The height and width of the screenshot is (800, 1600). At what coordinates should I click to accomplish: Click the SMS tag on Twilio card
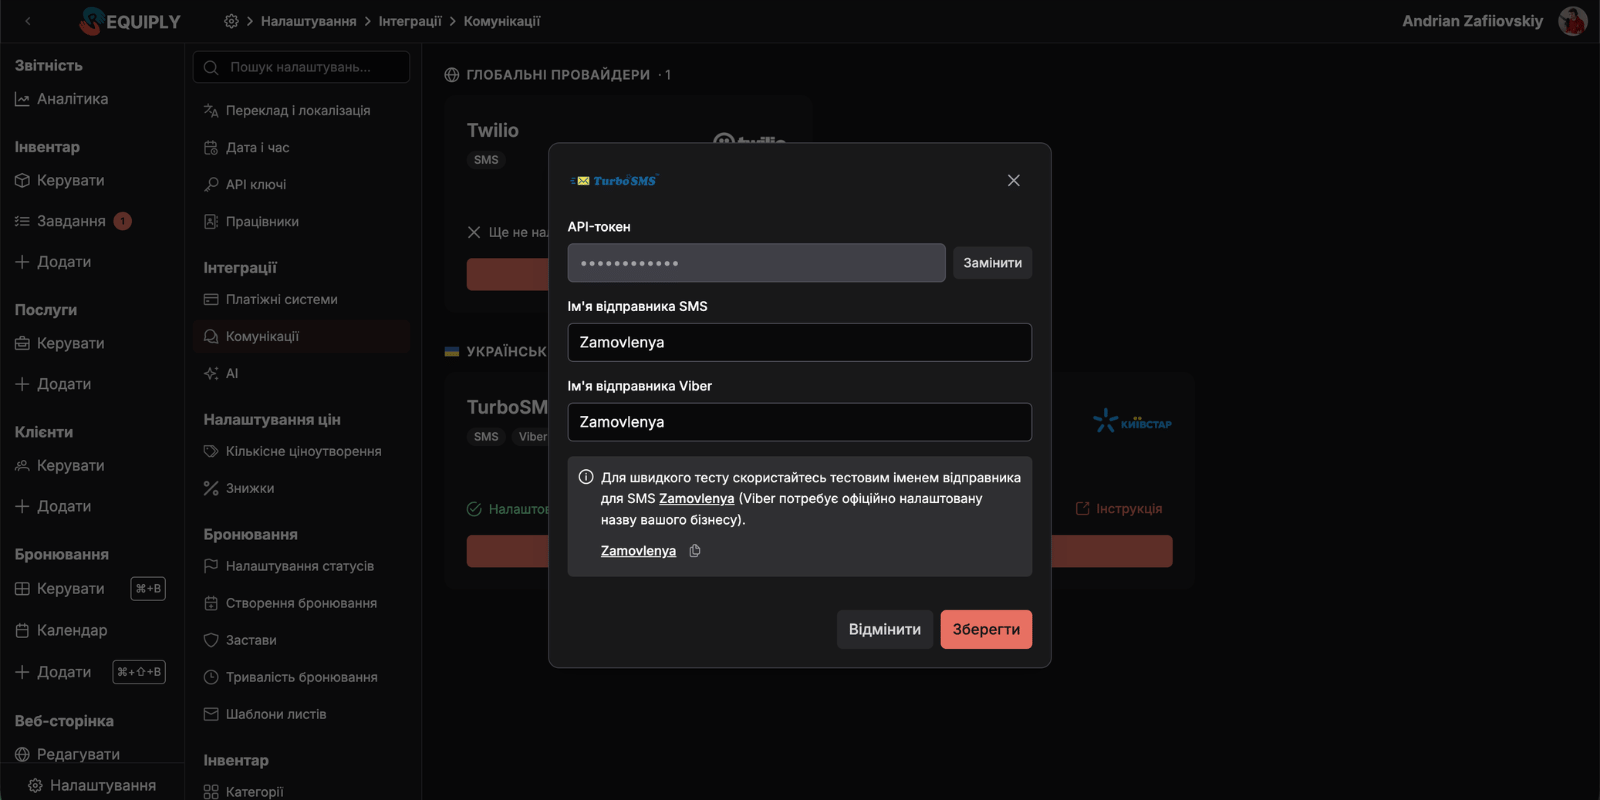pyautogui.click(x=486, y=160)
